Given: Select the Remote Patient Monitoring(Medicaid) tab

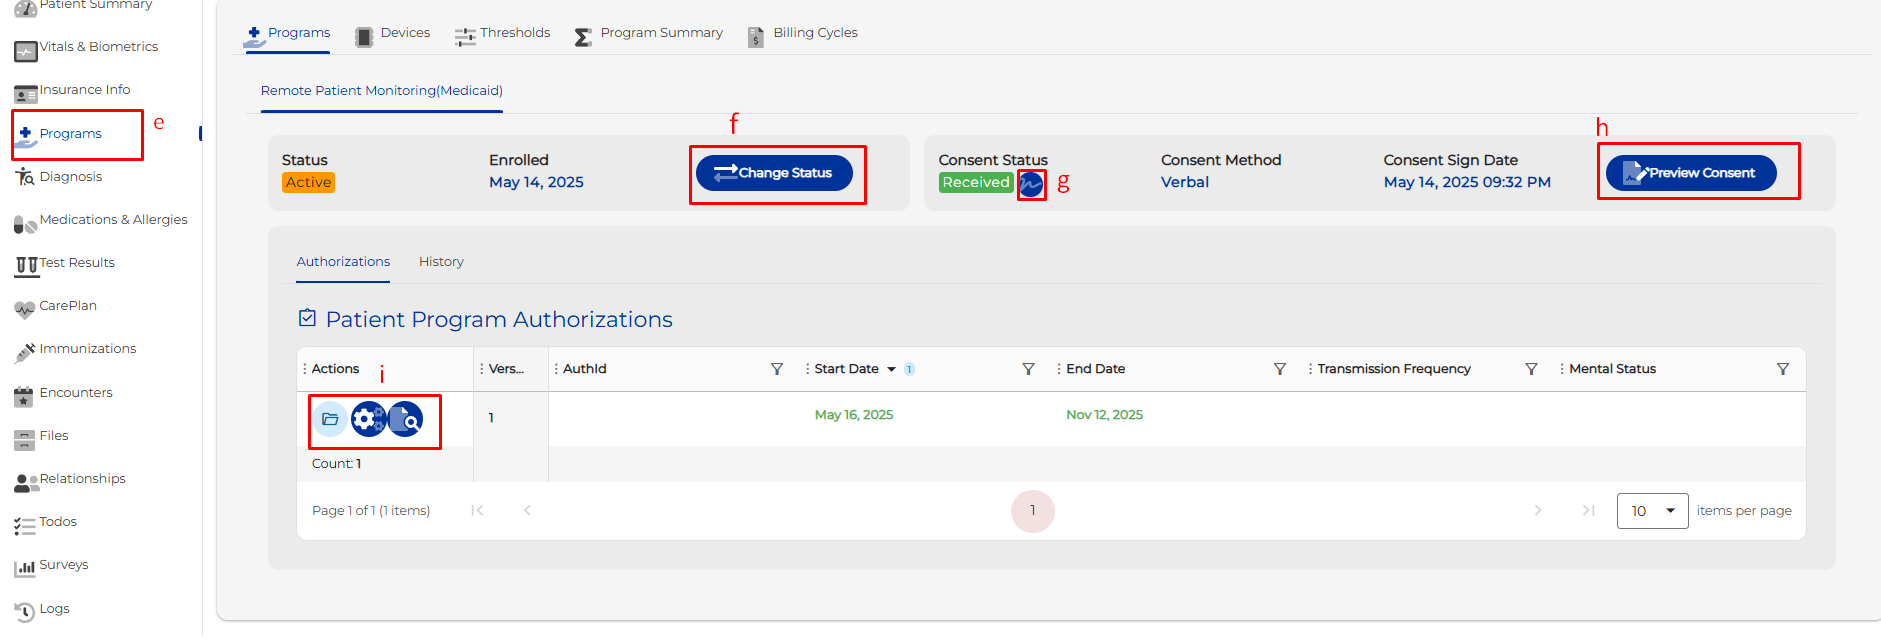Looking at the screenshot, I should click(382, 91).
